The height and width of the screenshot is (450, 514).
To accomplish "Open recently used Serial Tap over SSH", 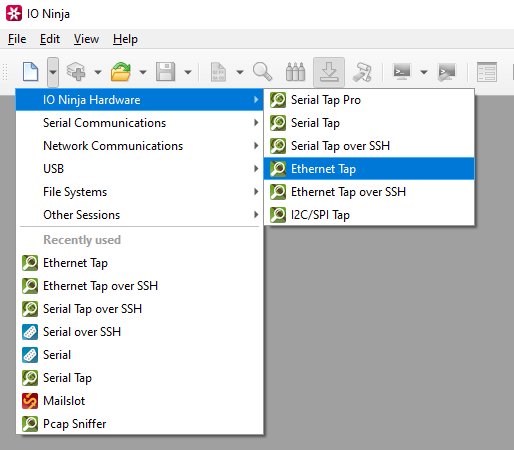I will coord(139,309).
